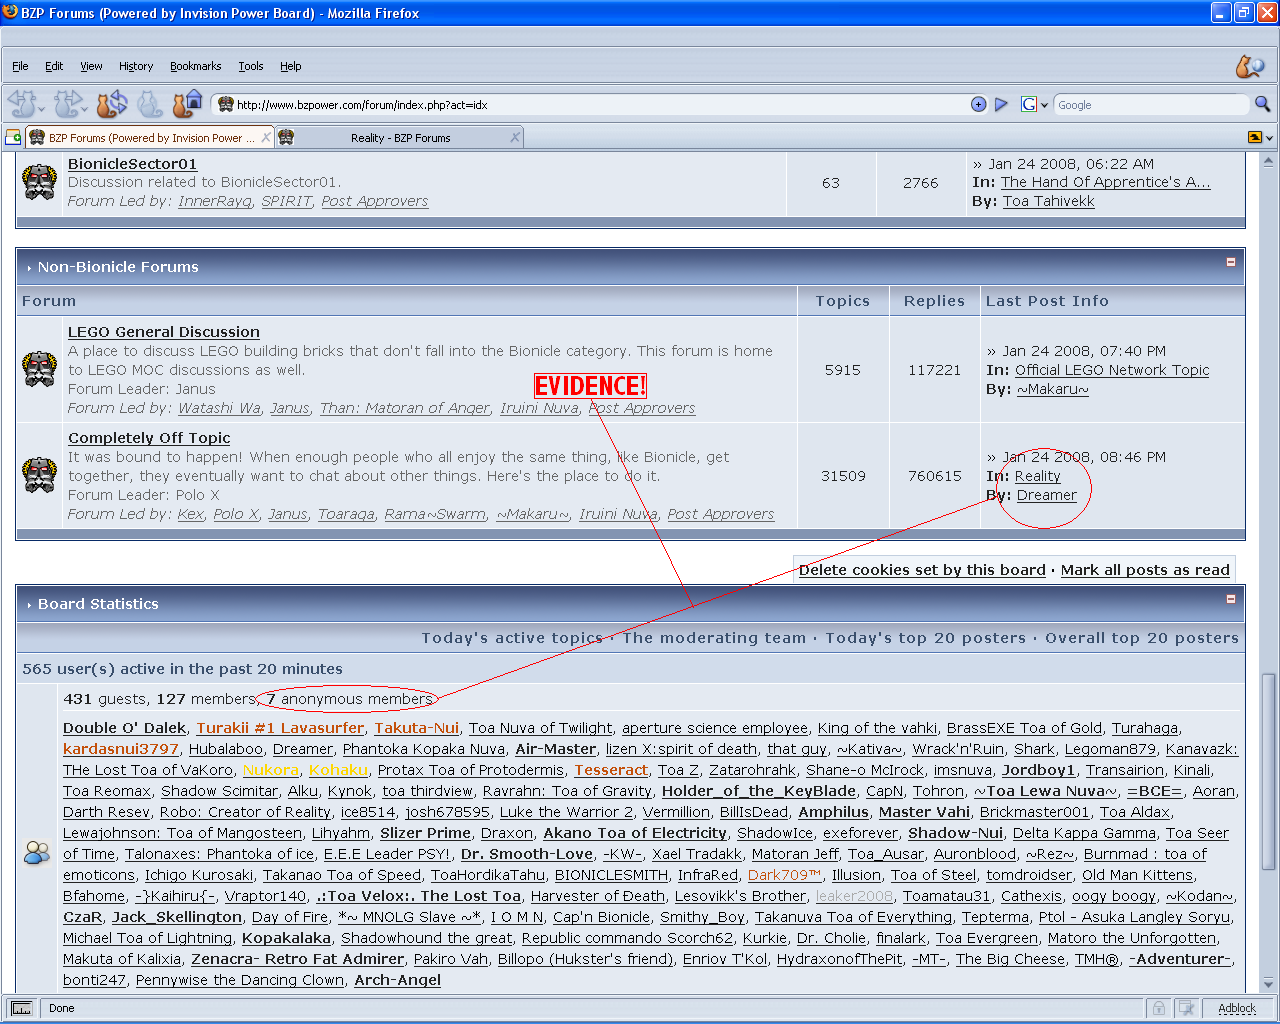Viewport: 1280px width, 1024px height.
Task: Click the cat throbber icon near menu bar
Action: [x=1249, y=66]
